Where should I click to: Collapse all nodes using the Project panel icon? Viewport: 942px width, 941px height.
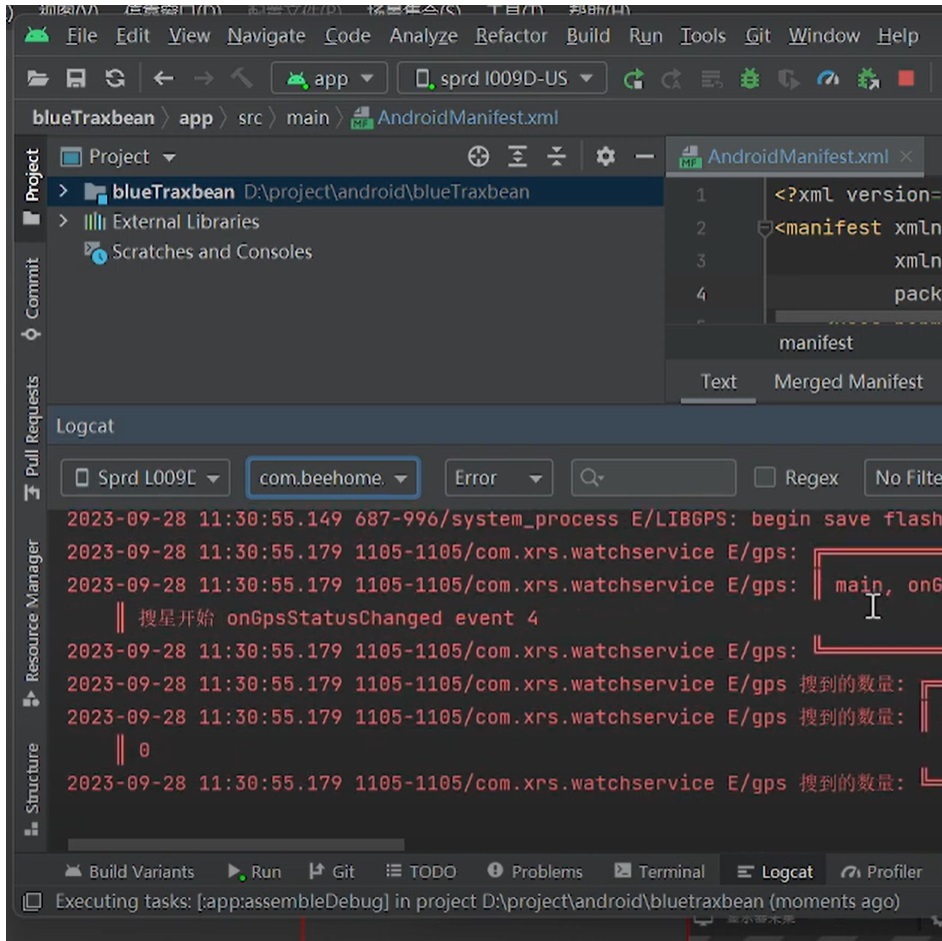pos(558,157)
